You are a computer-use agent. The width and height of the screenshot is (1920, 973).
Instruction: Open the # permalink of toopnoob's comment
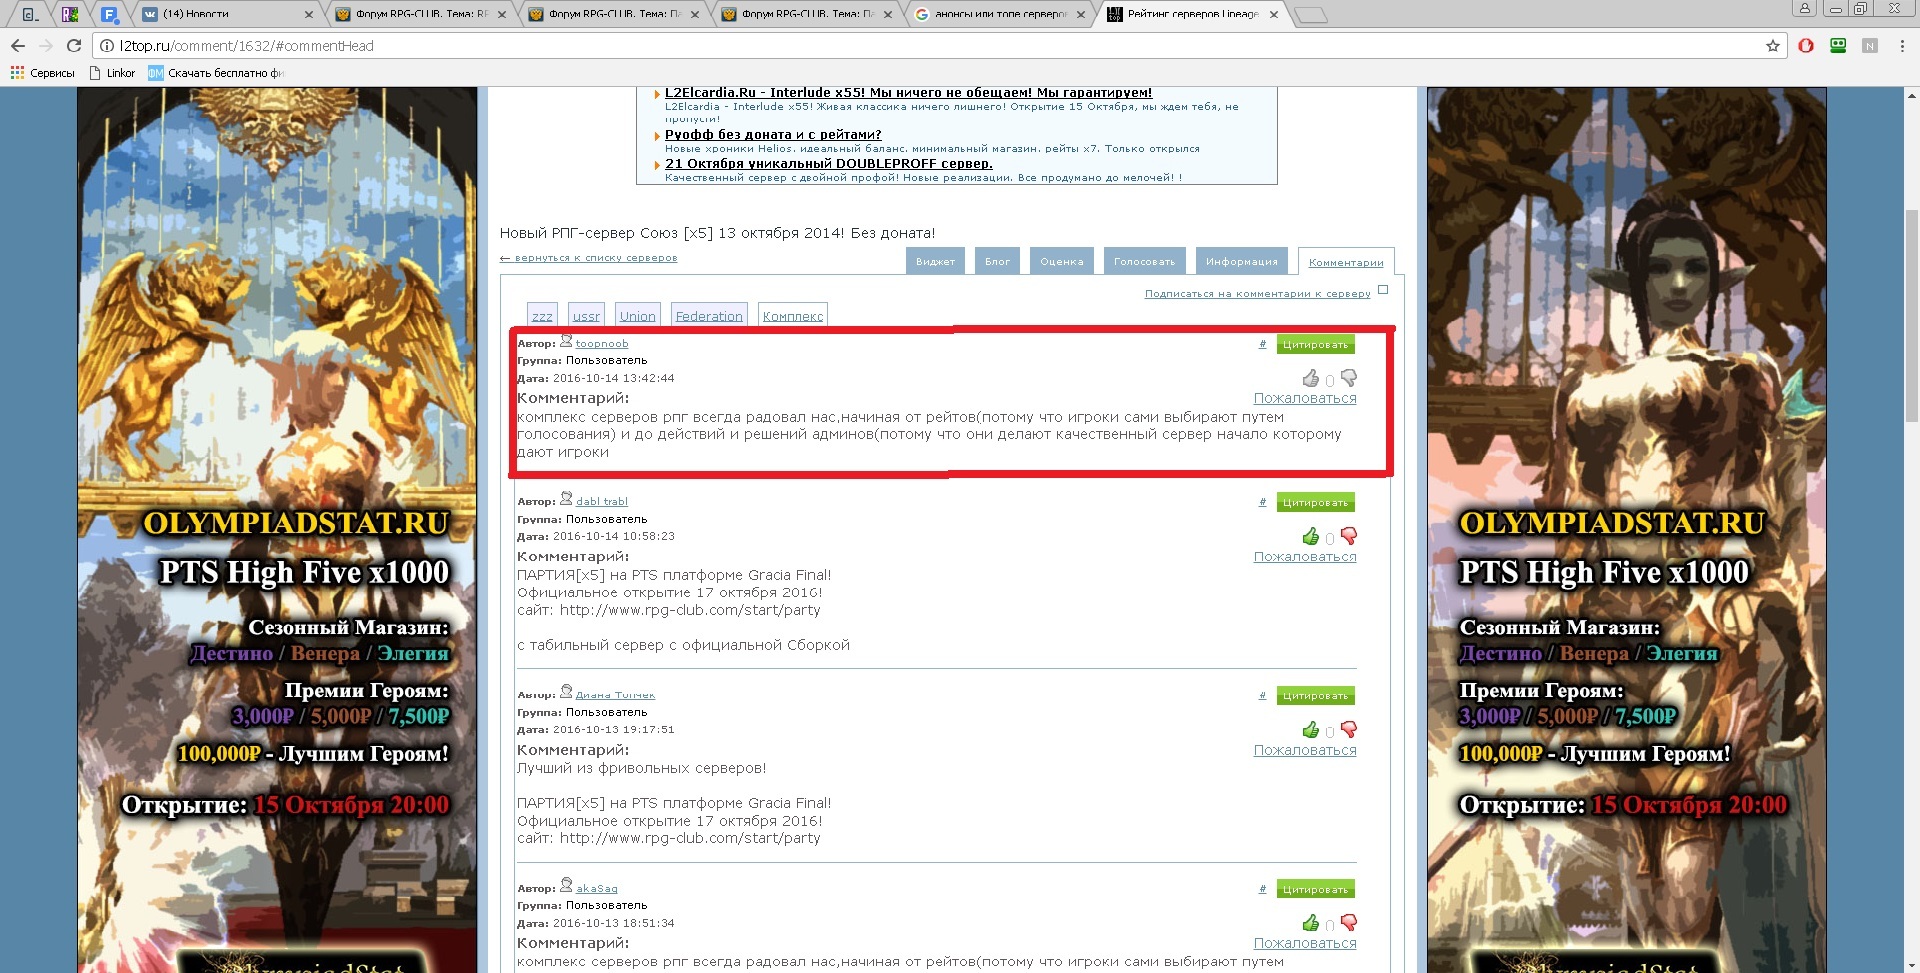(x=1262, y=344)
